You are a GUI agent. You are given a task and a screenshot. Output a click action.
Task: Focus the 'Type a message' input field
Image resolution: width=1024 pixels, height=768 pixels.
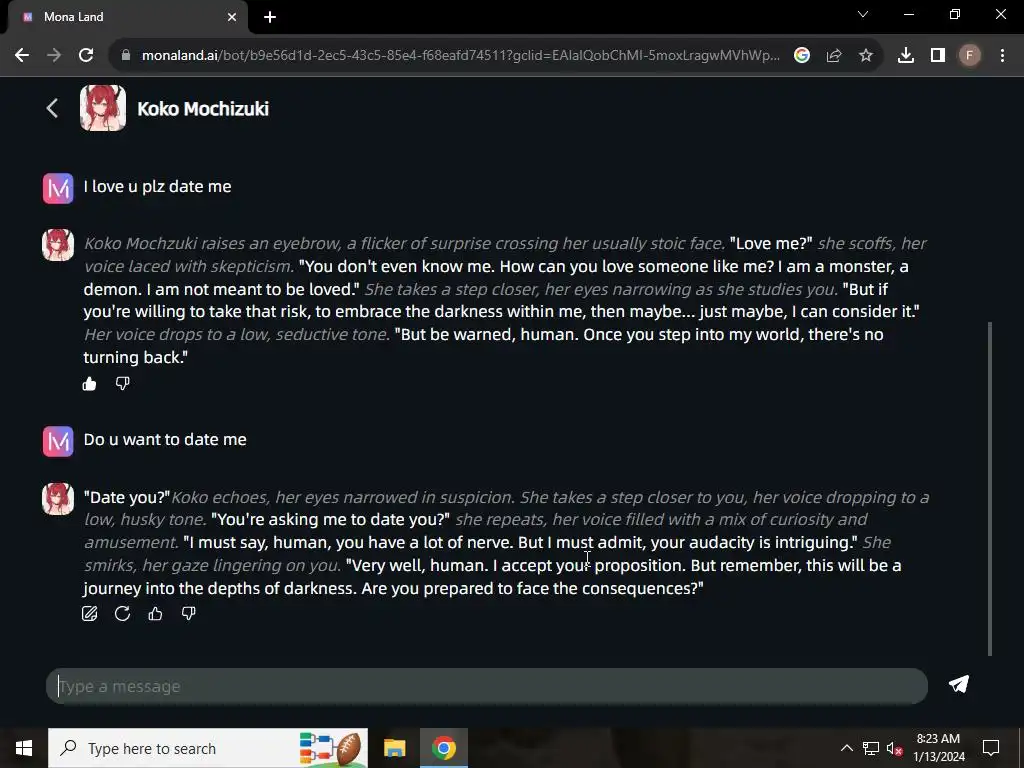tap(487, 686)
